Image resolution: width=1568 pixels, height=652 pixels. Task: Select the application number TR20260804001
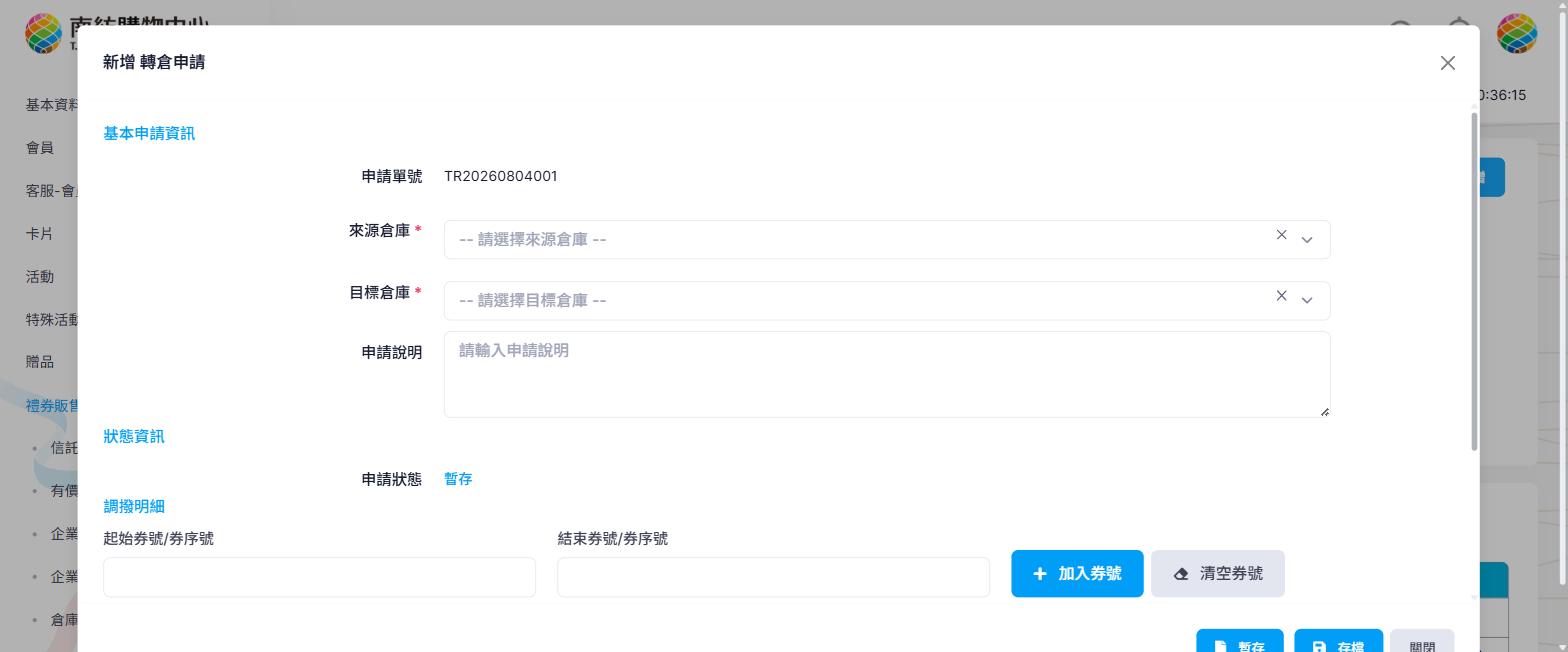(x=501, y=176)
